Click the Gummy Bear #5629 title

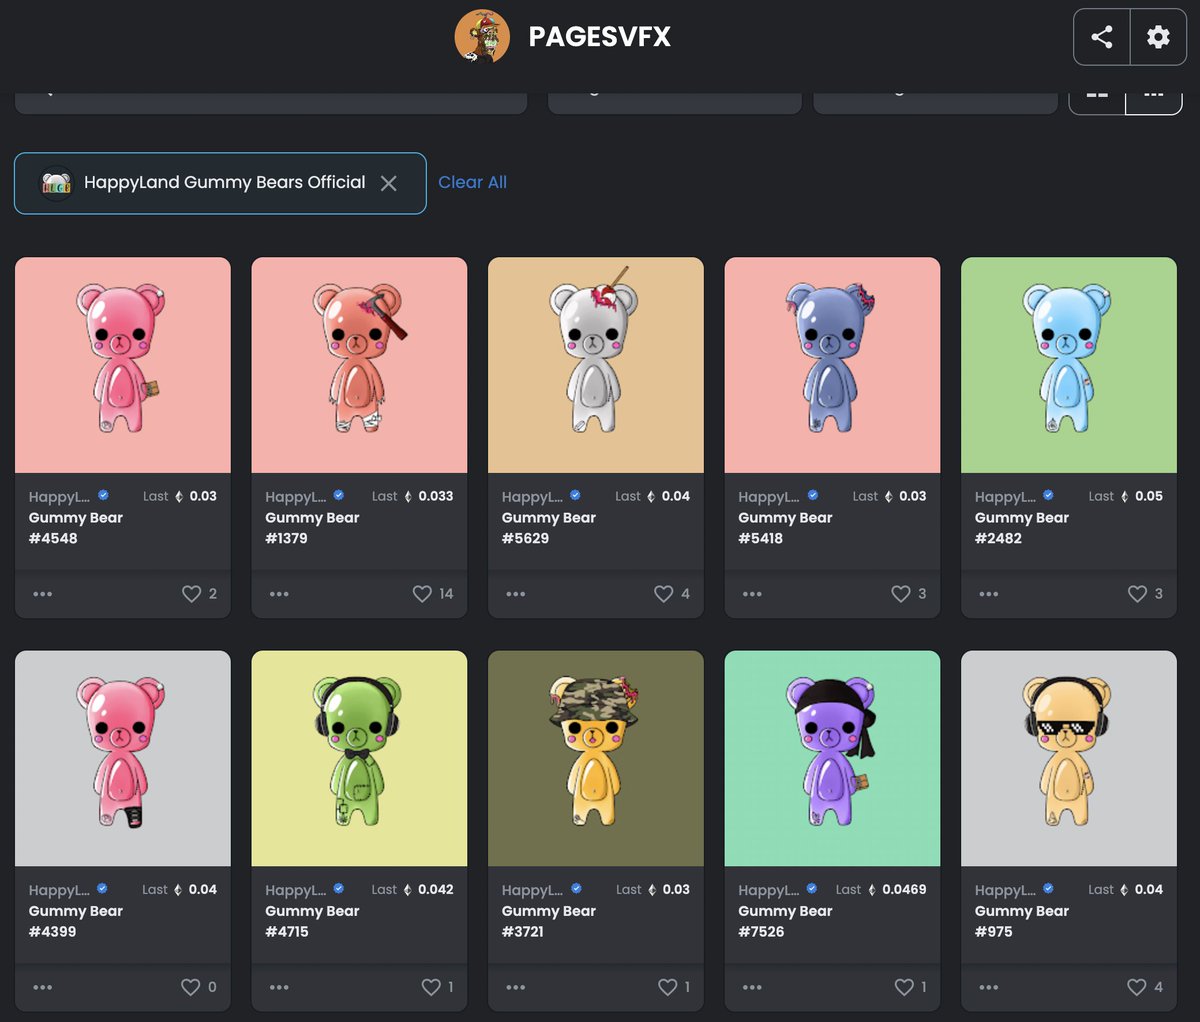click(549, 528)
